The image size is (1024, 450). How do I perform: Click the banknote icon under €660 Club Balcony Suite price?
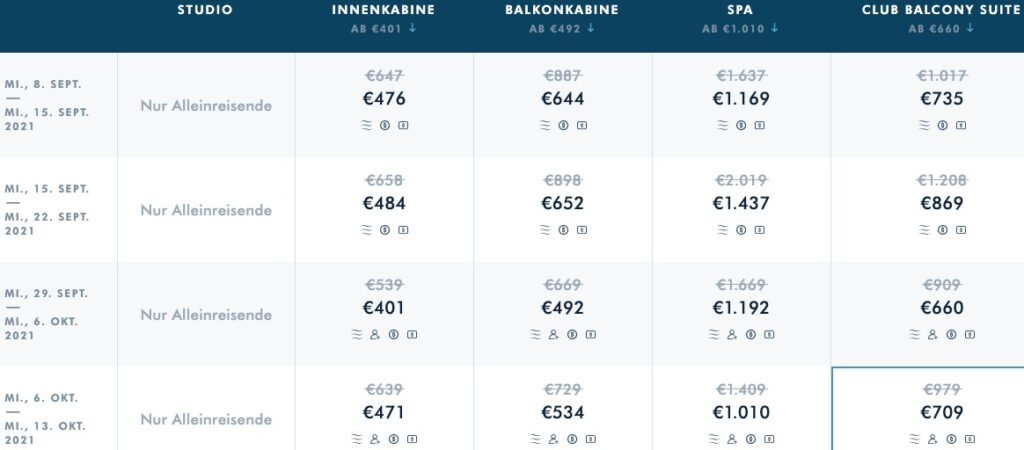pos(970,334)
